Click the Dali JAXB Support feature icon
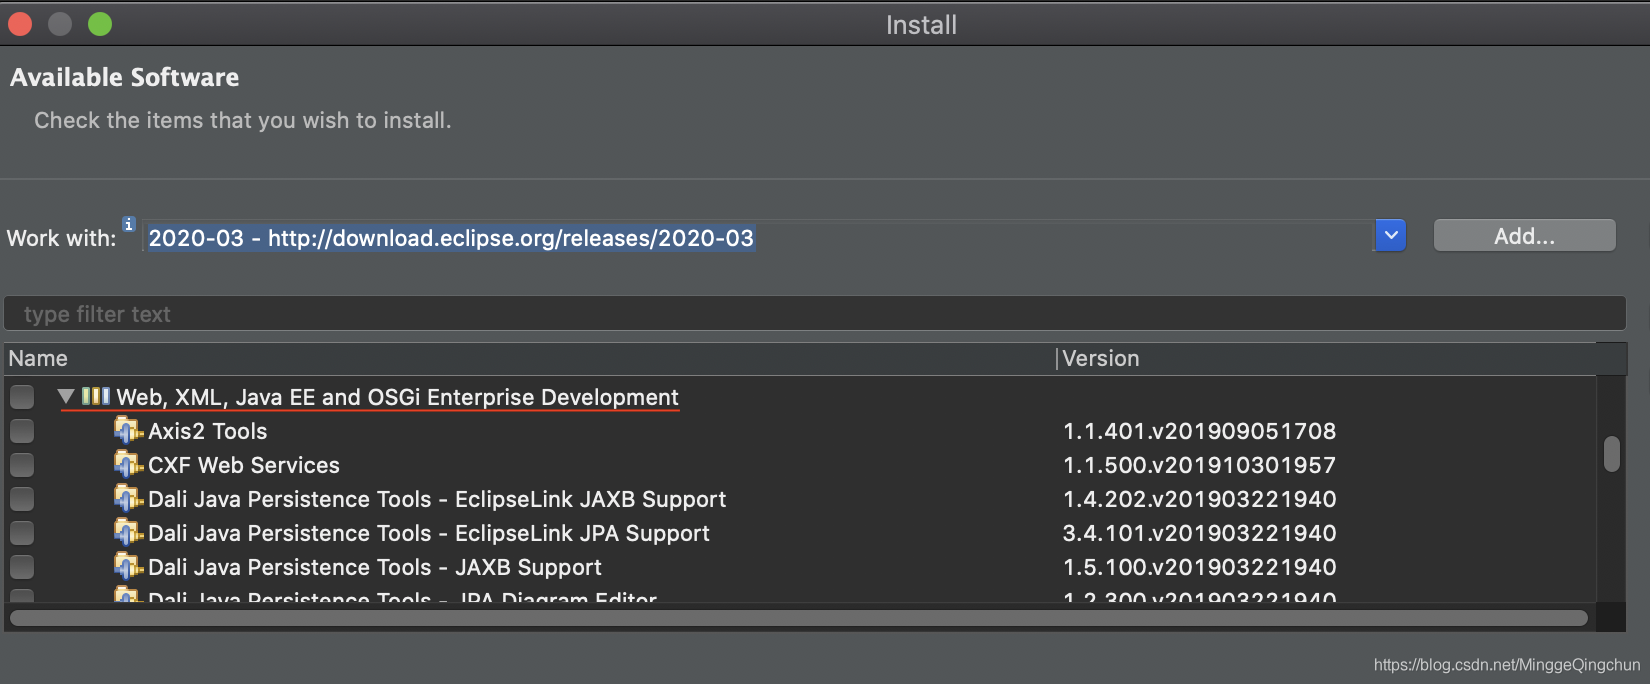 point(128,566)
